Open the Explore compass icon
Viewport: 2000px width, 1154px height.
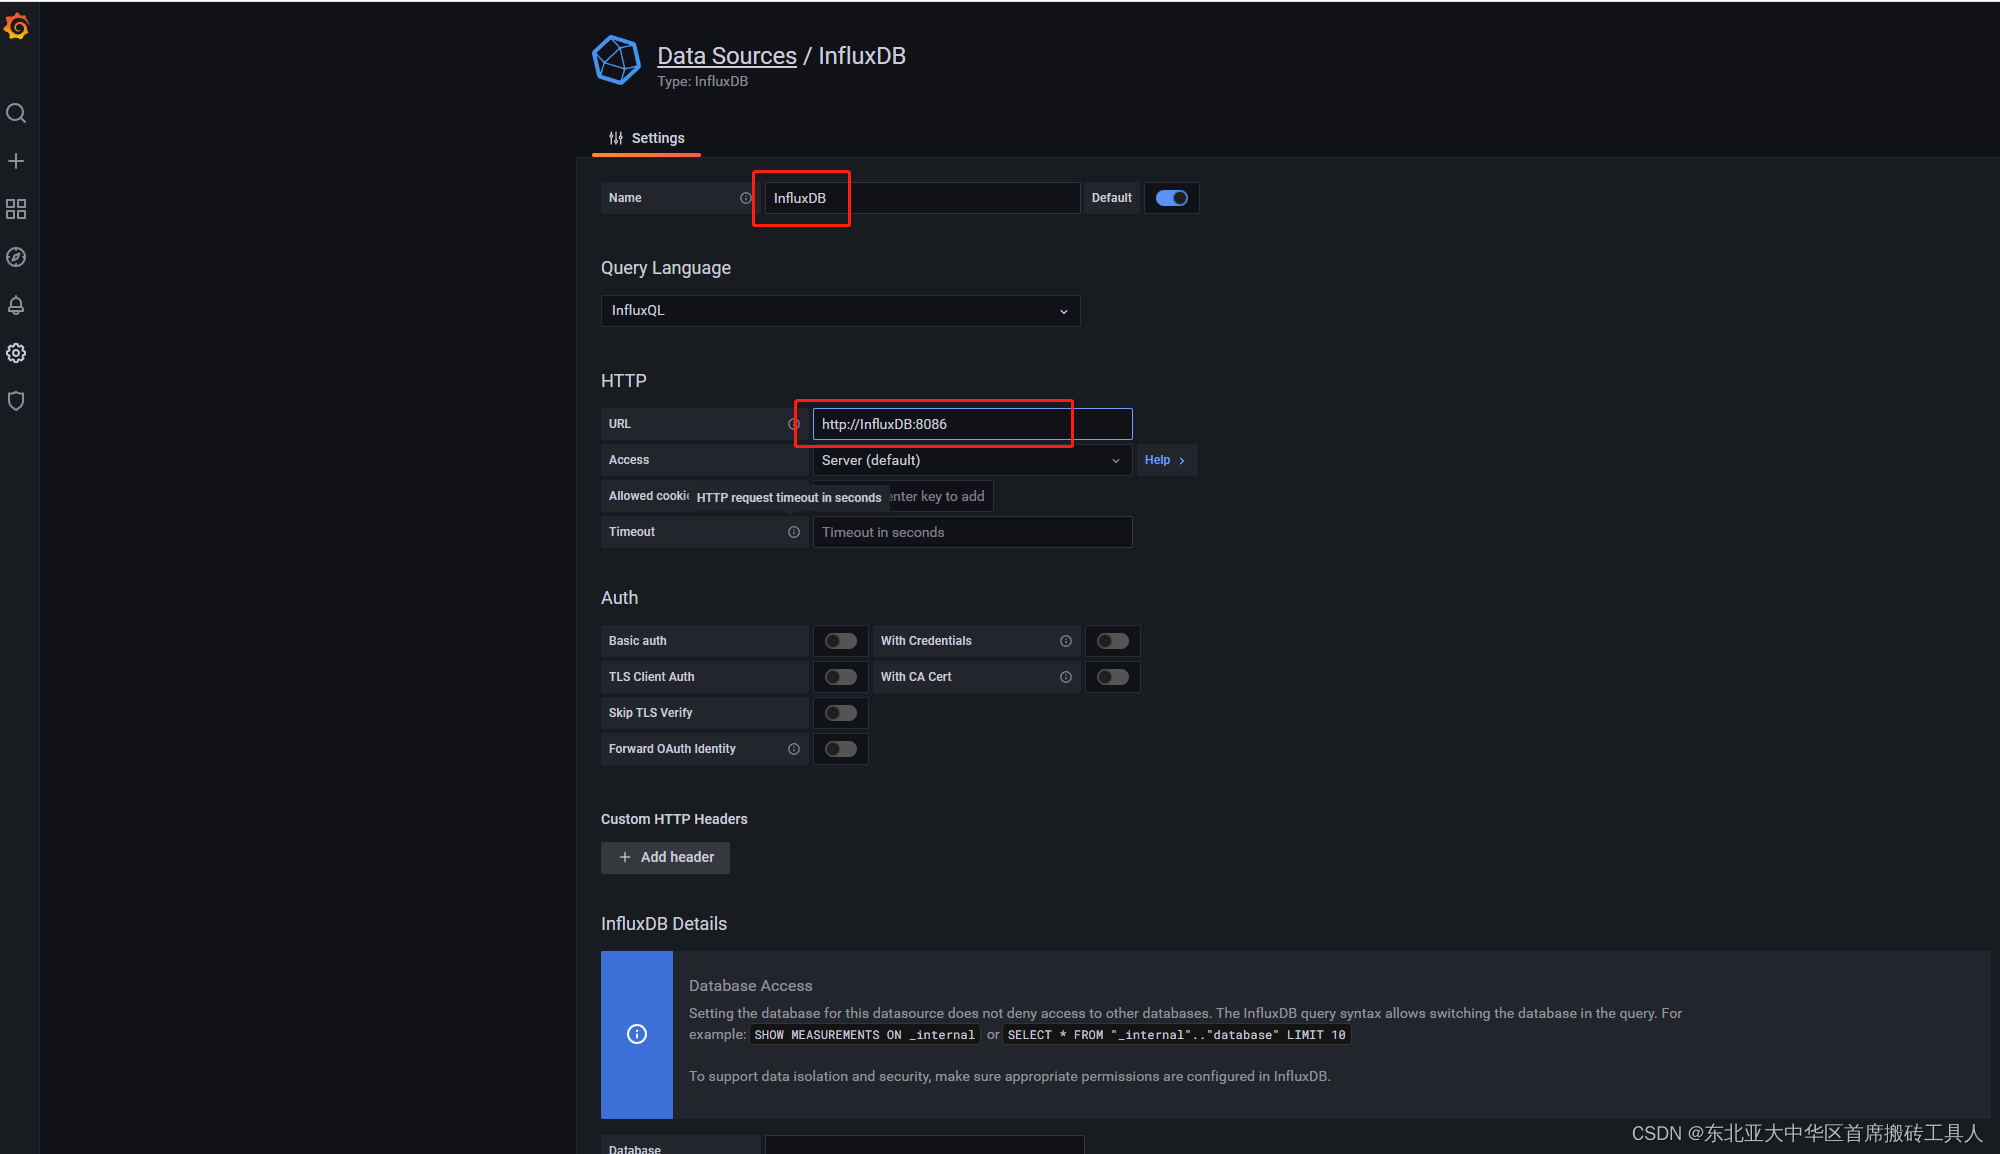tap(16, 257)
